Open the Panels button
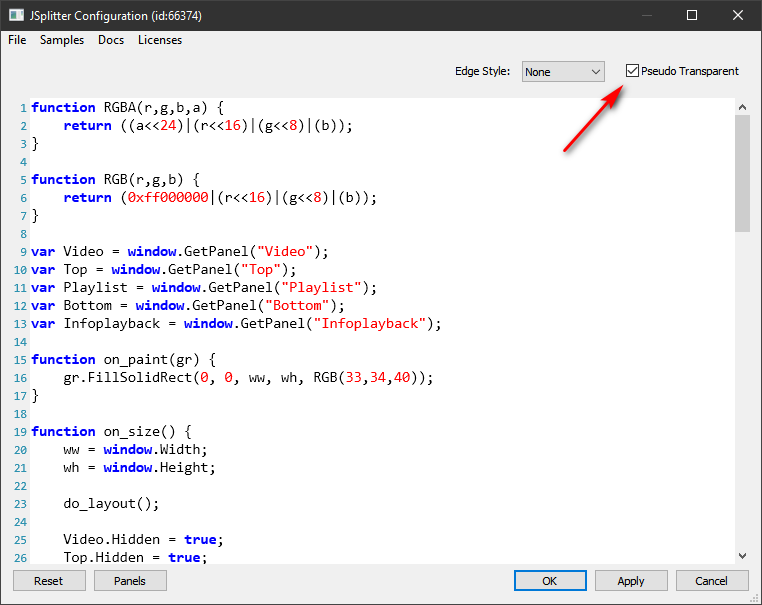Screen dimensions: 762x605 click(x=130, y=581)
